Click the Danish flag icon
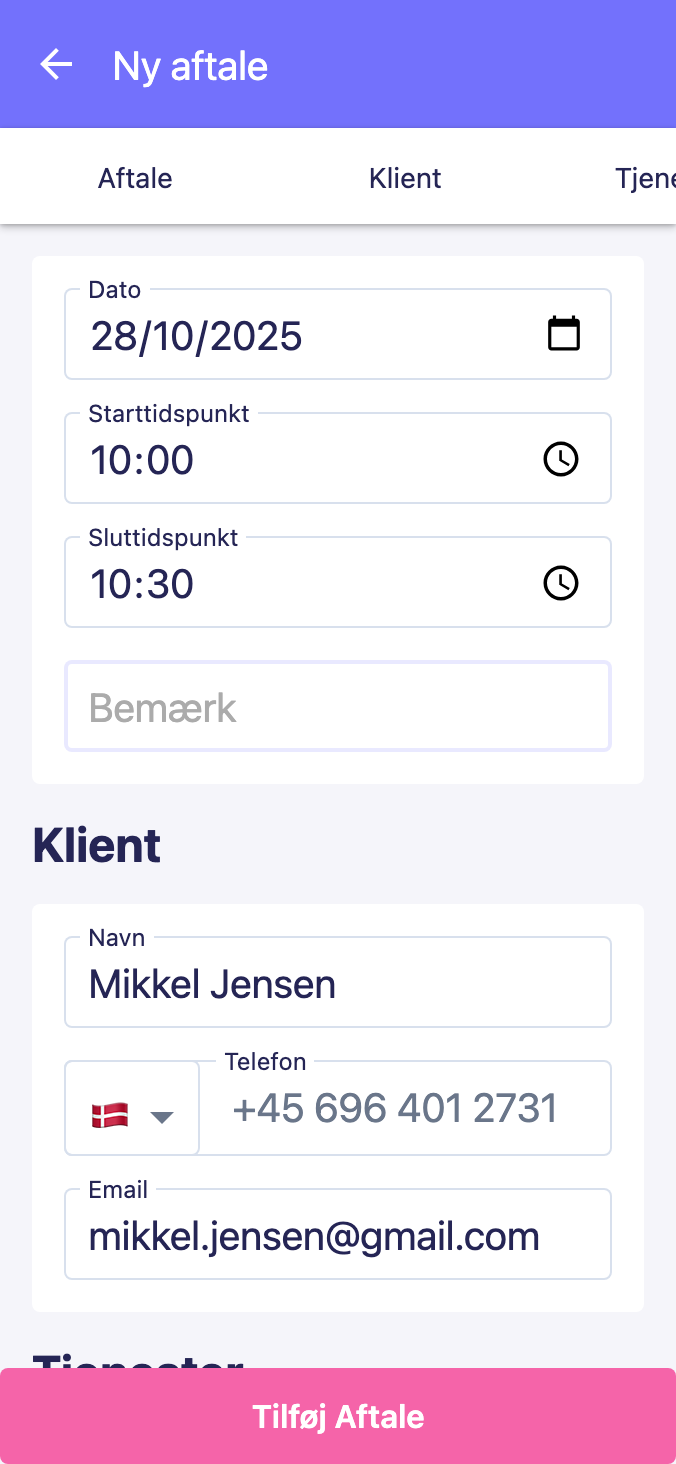 click(x=109, y=1115)
